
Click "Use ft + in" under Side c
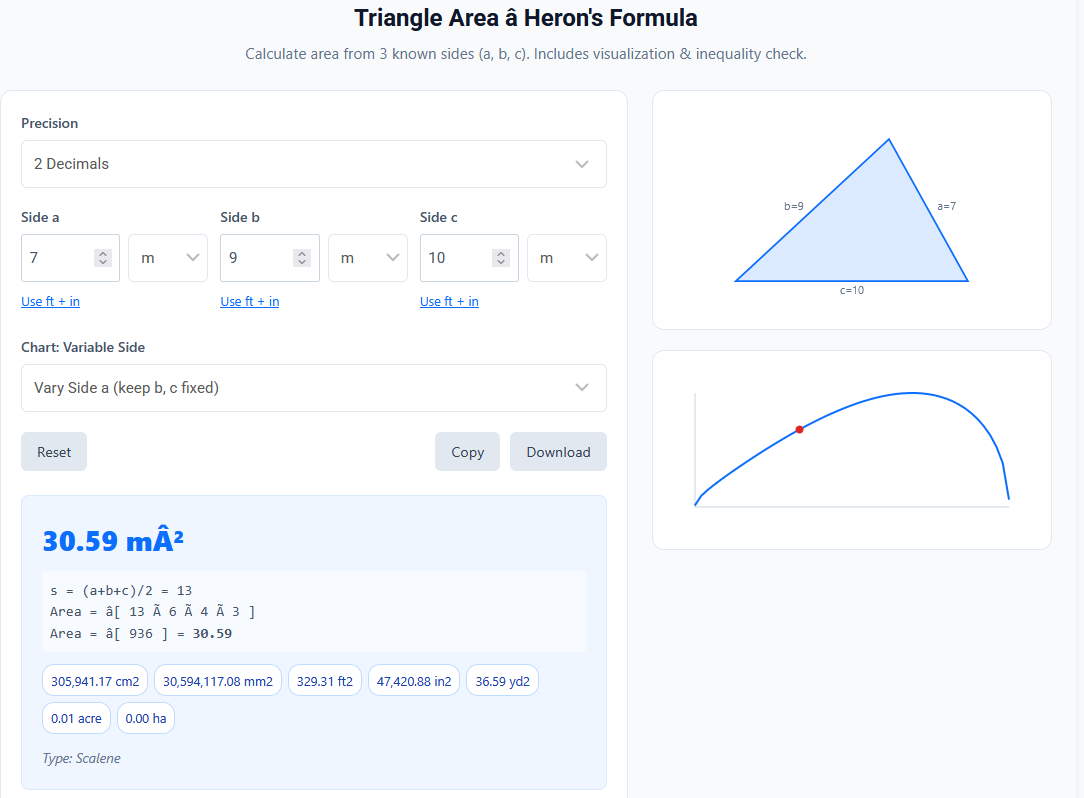tap(449, 301)
